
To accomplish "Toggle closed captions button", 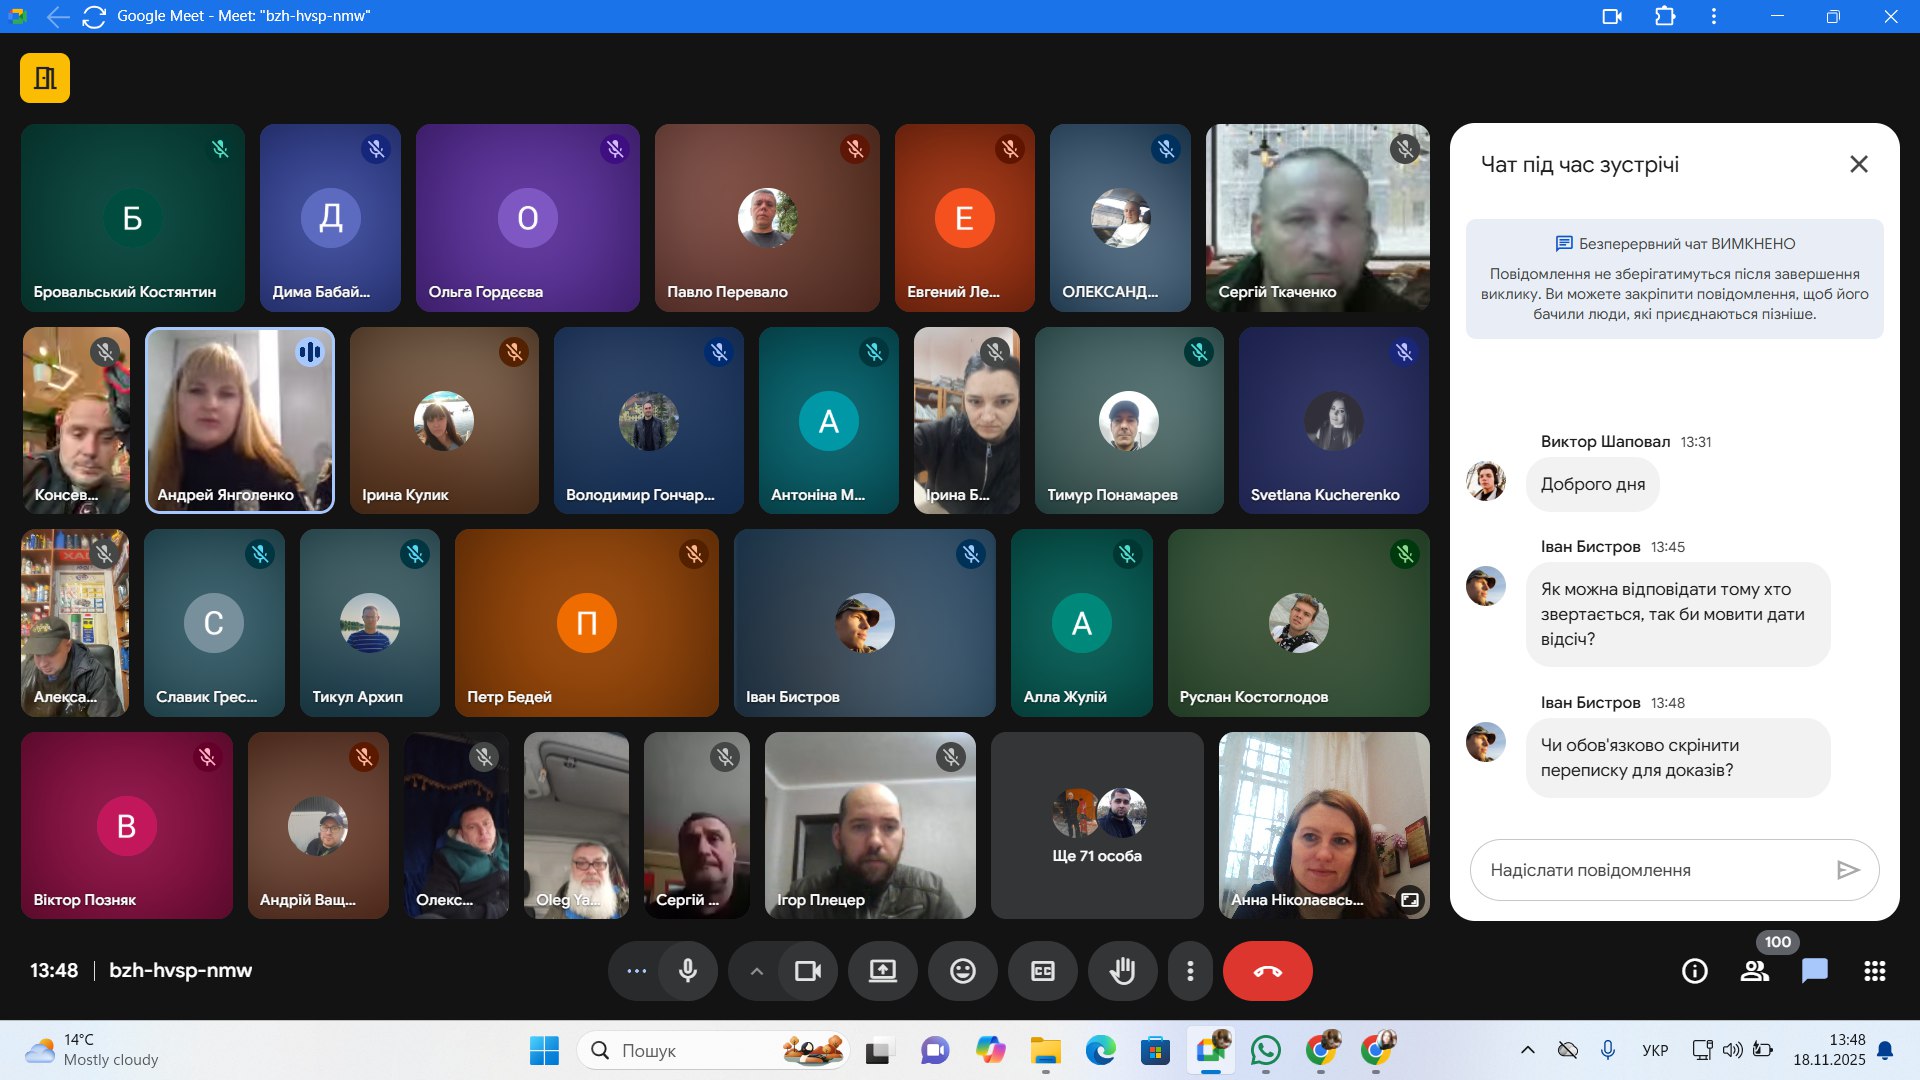I will coord(1042,971).
